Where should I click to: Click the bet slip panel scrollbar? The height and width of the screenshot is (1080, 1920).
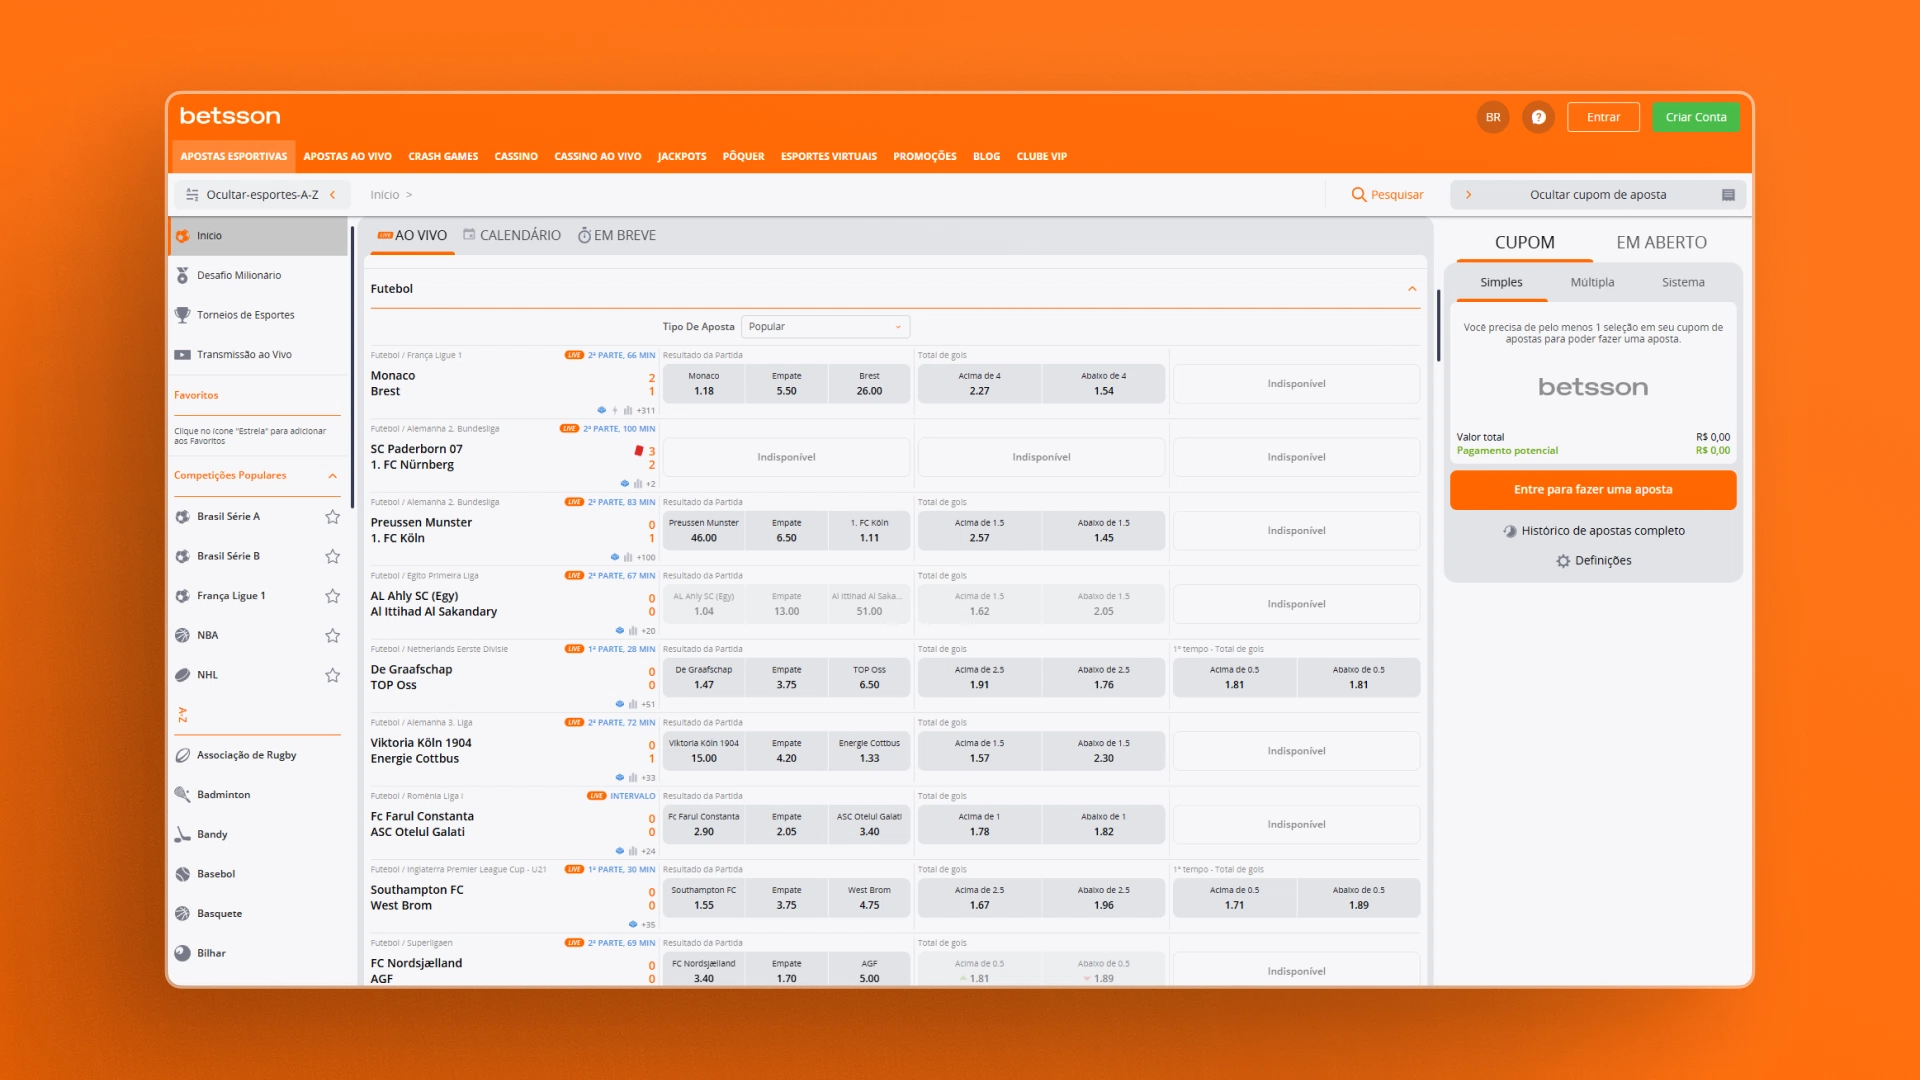tap(1438, 325)
